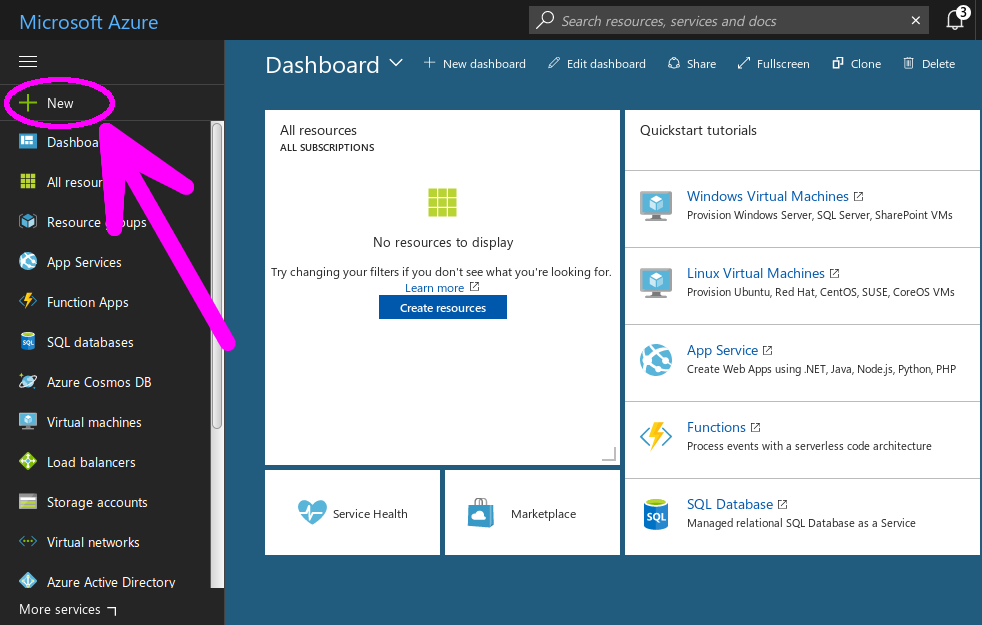The height and width of the screenshot is (625, 982).
Task: Select the All resources grid icon in sidebar
Action: [x=28, y=182]
